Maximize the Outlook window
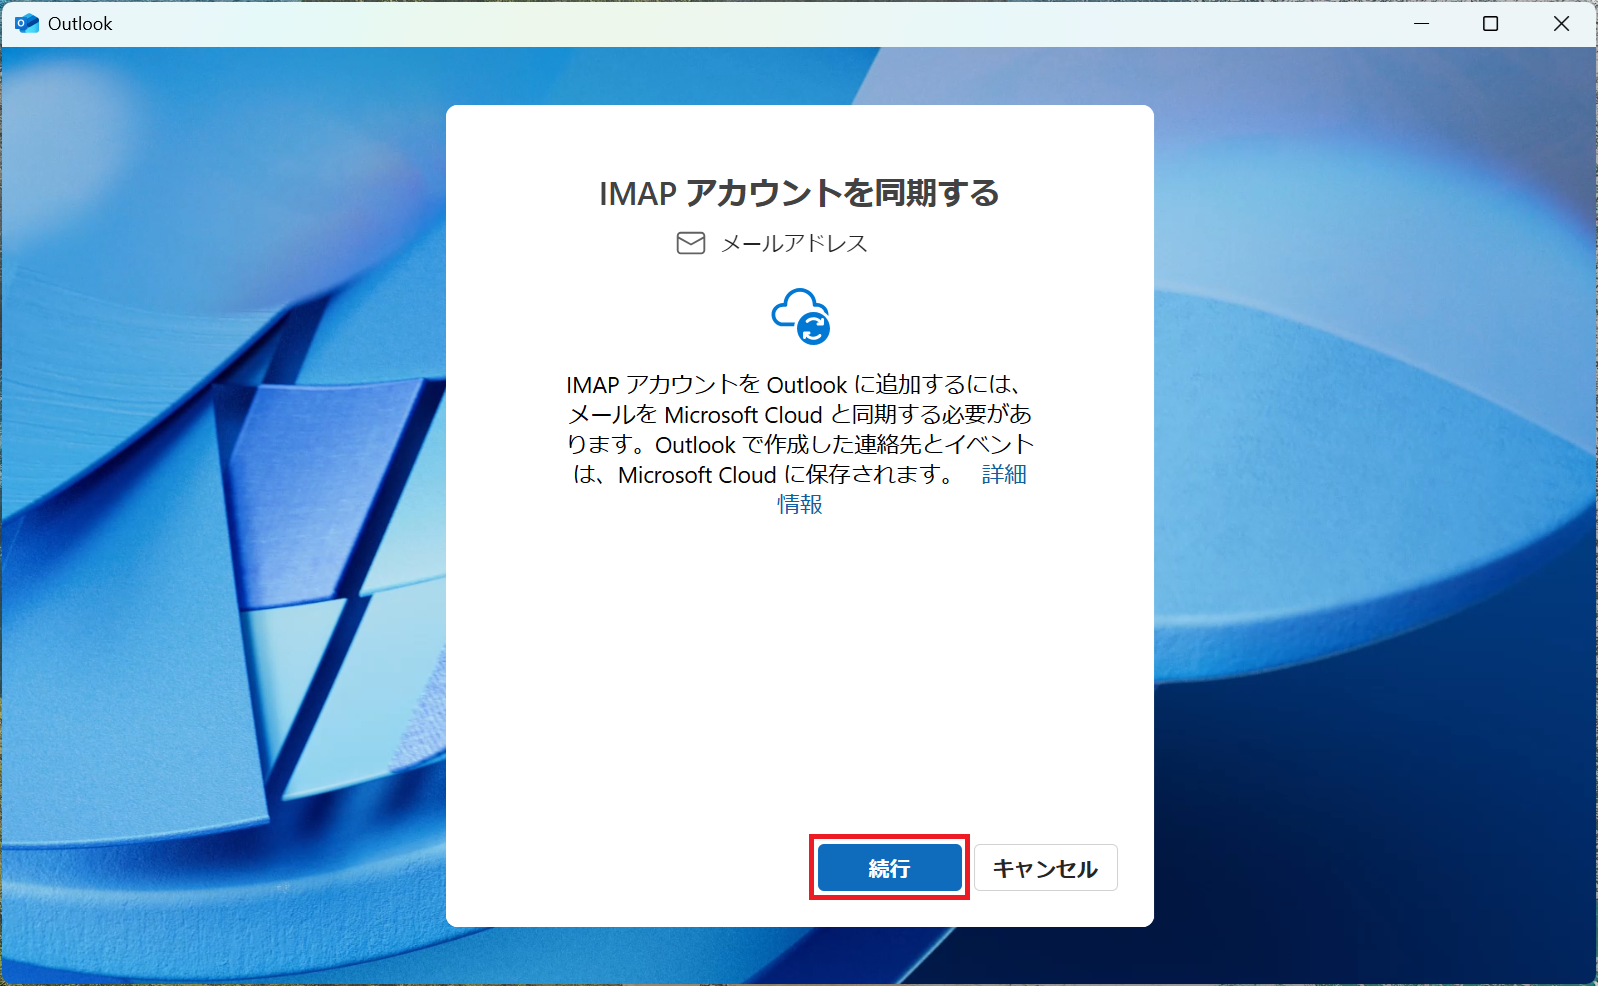Image resolution: width=1598 pixels, height=986 pixels. pos(1490,23)
